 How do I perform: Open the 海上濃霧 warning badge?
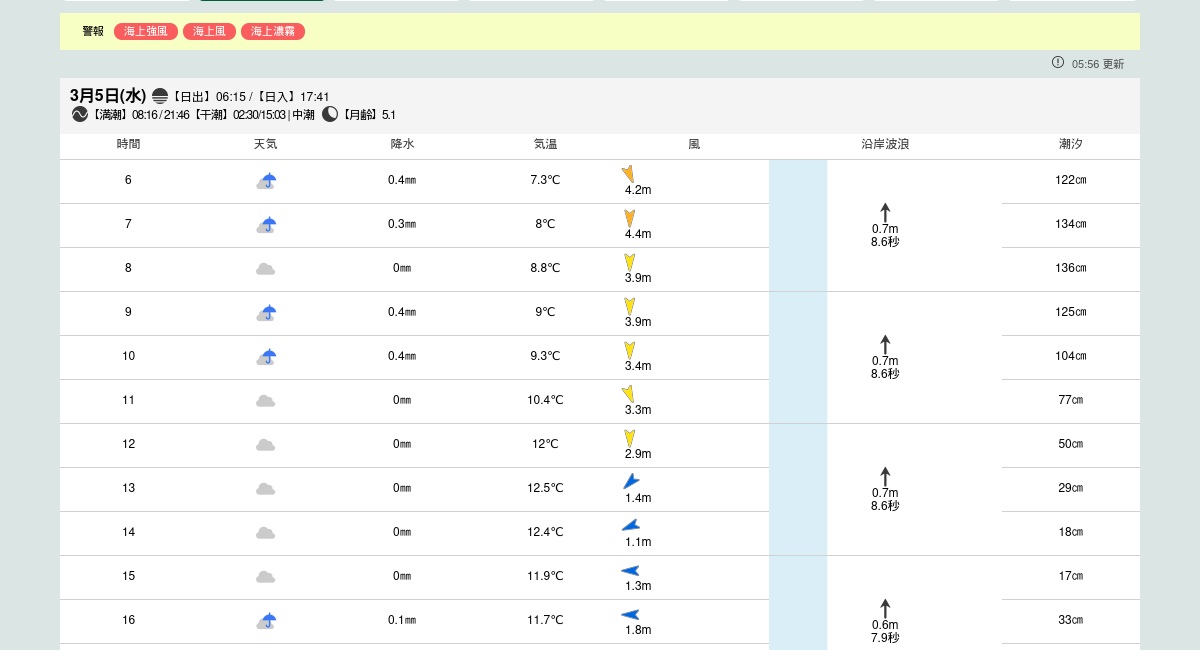click(272, 32)
